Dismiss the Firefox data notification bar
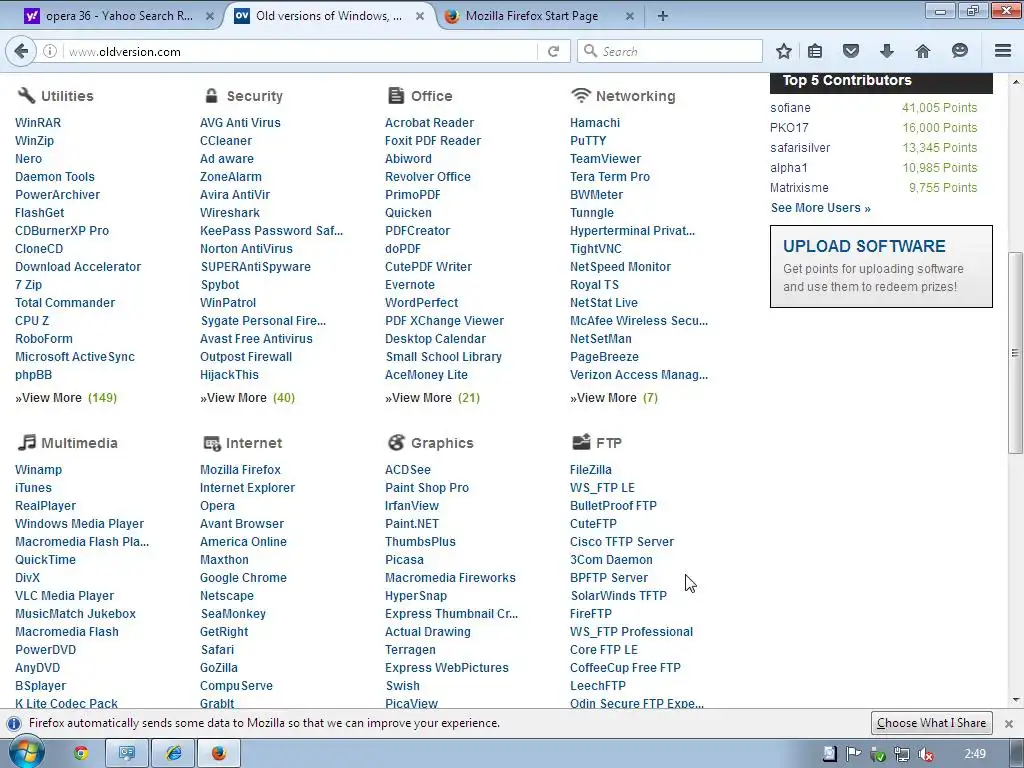 (x=1008, y=724)
